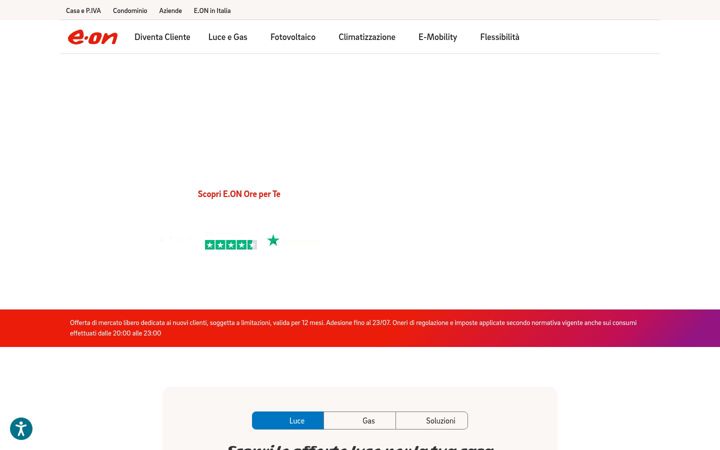The height and width of the screenshot is (450, 720).
Task: Open the Diventa Cliente menu
Action: tap(162, 37)
